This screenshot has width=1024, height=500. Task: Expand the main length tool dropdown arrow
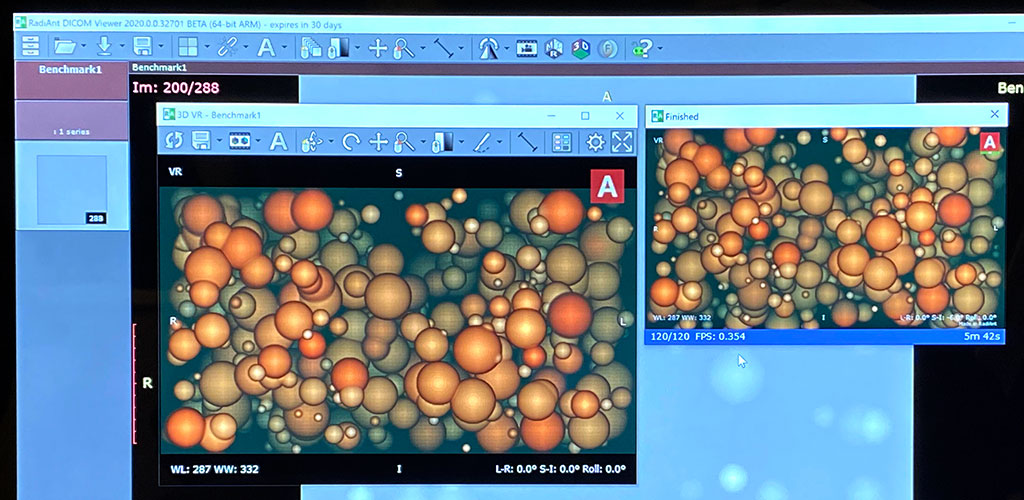(462, 48)
